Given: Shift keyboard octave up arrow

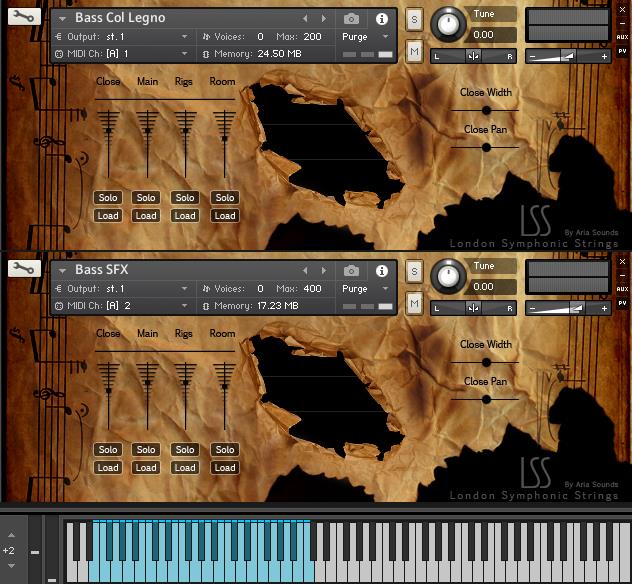Looking at the screenshot, I should pyautogui.click(x=11, y=535).
